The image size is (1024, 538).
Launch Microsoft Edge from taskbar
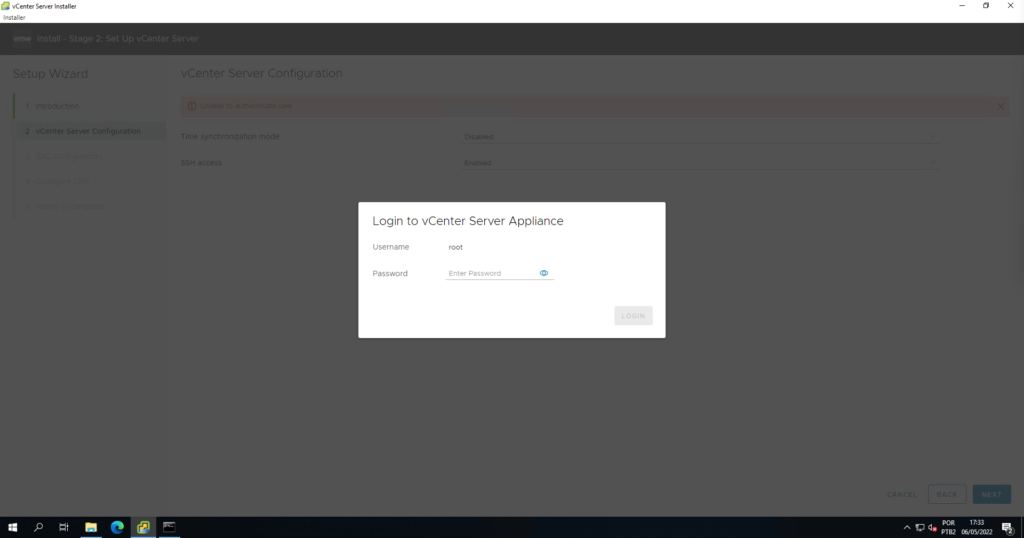tap(117, 527)
